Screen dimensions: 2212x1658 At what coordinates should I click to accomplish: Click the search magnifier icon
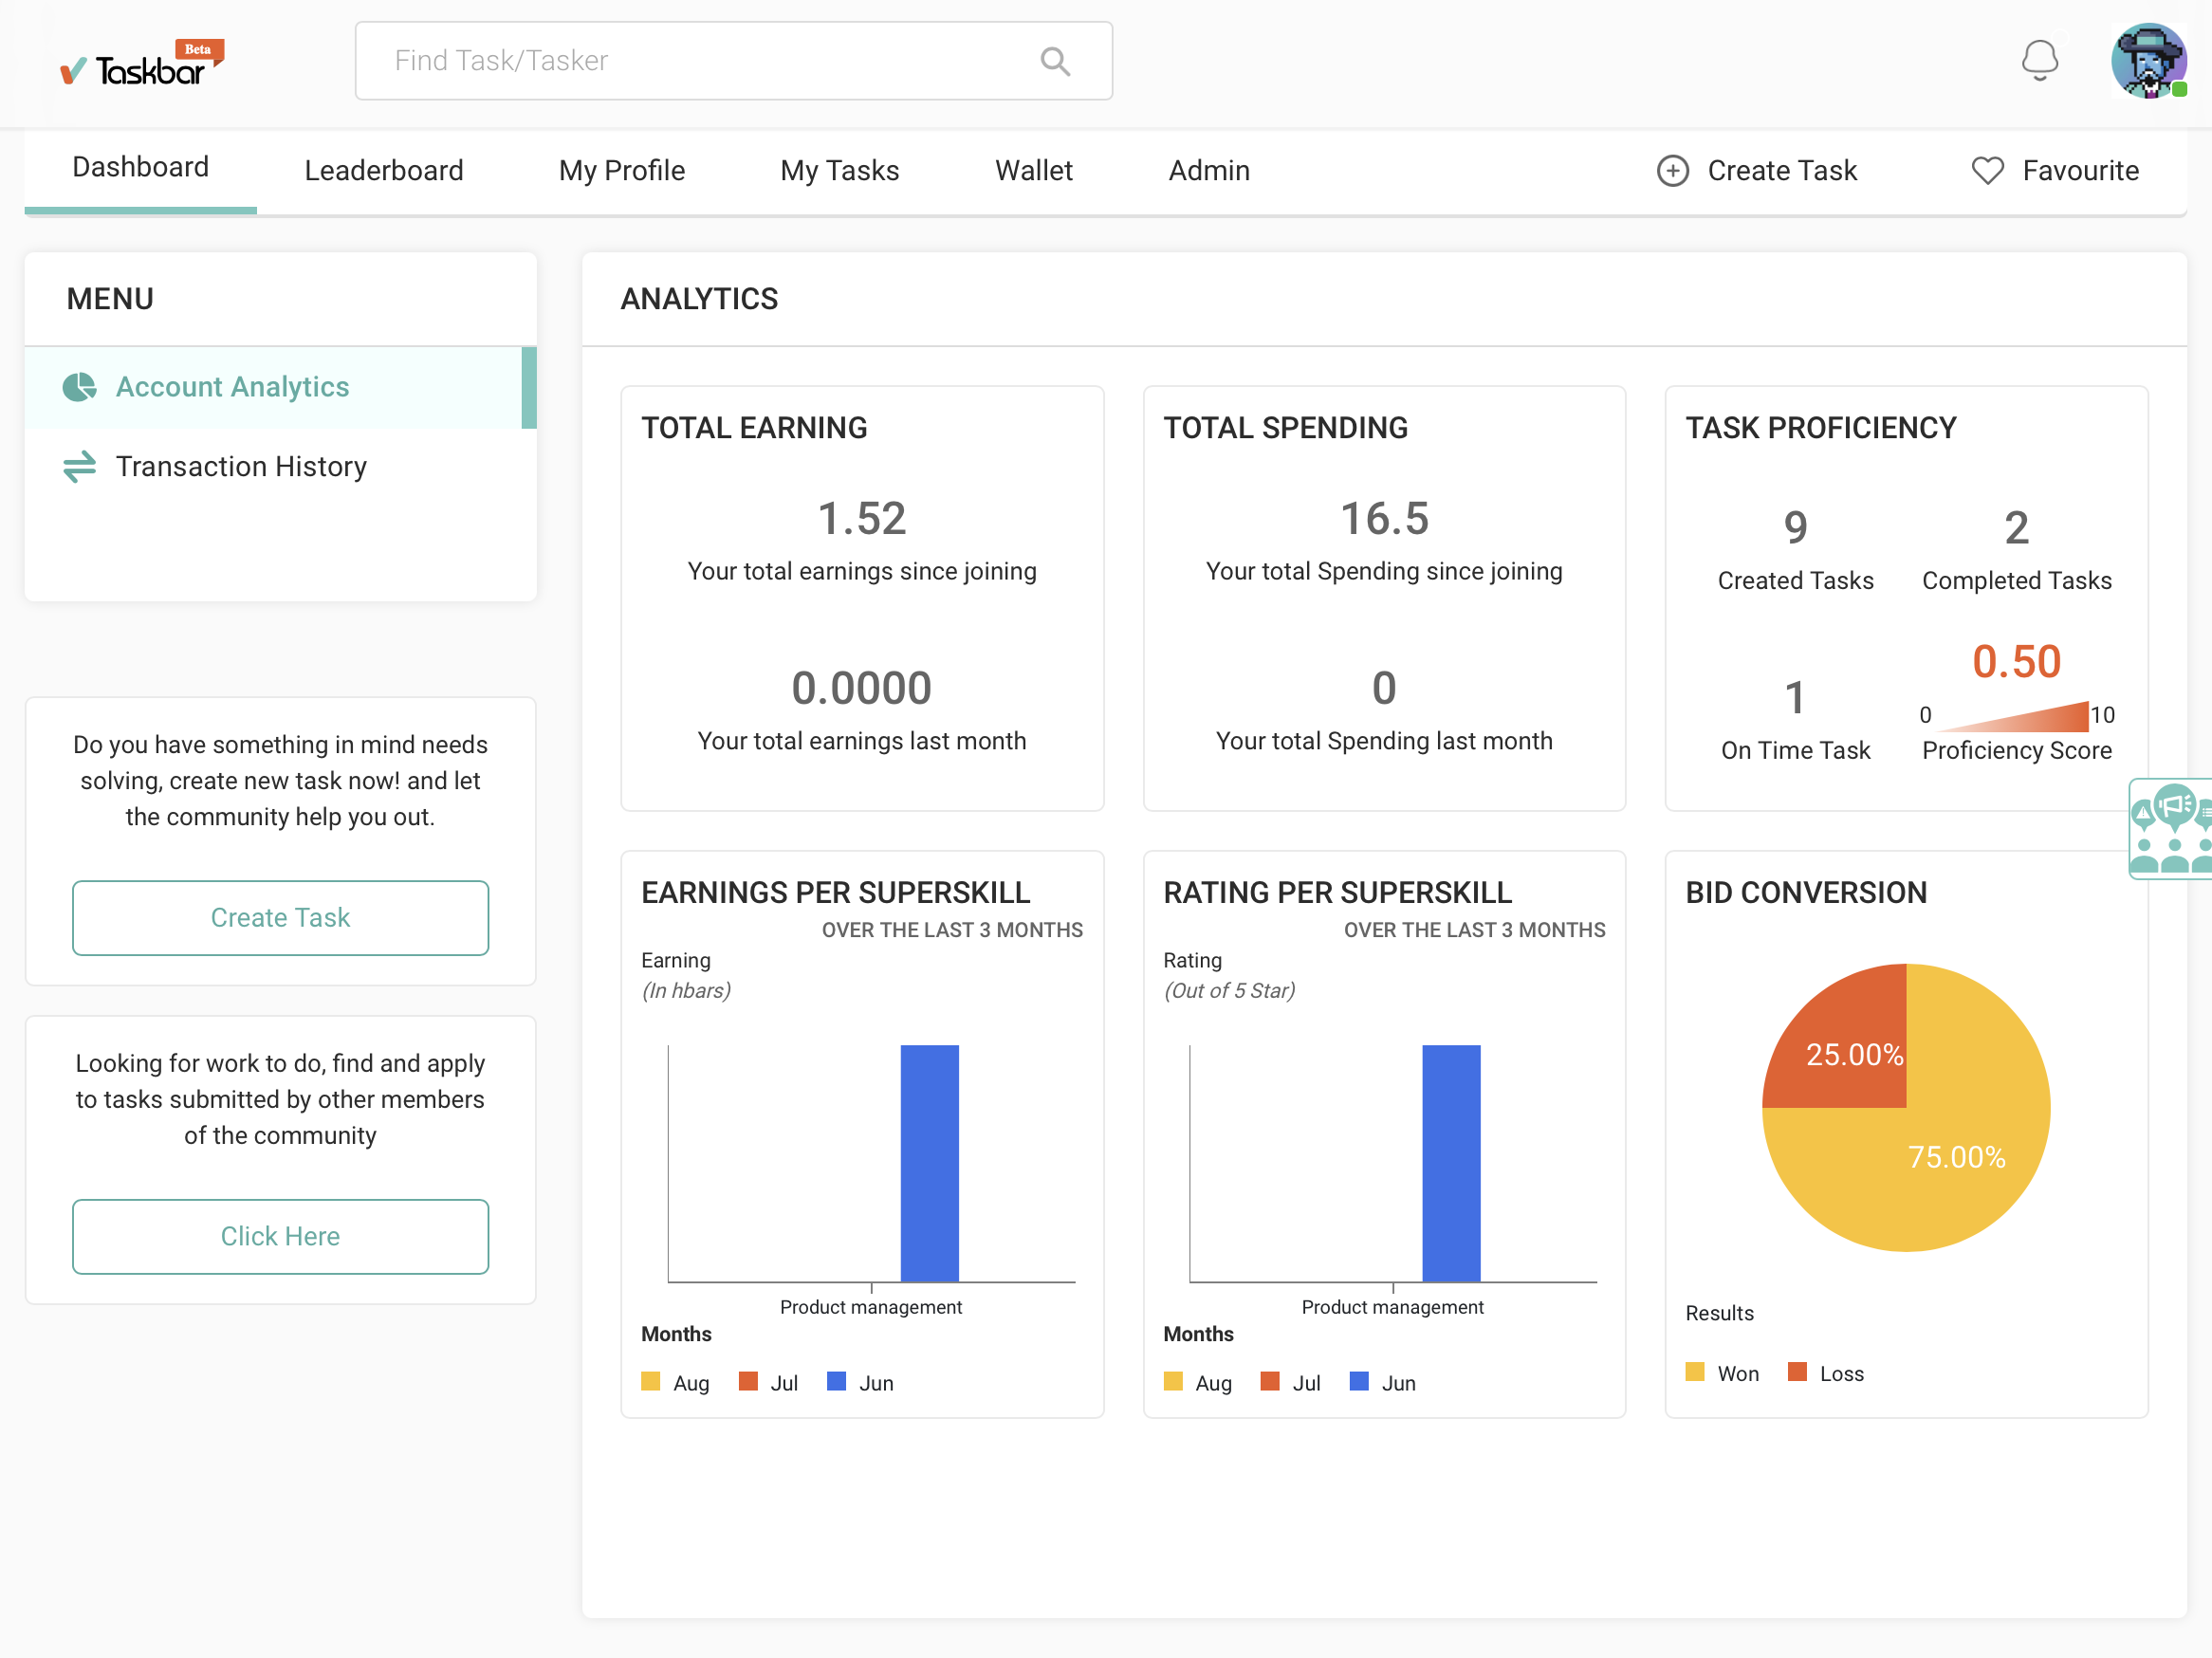click(1054, 61)
